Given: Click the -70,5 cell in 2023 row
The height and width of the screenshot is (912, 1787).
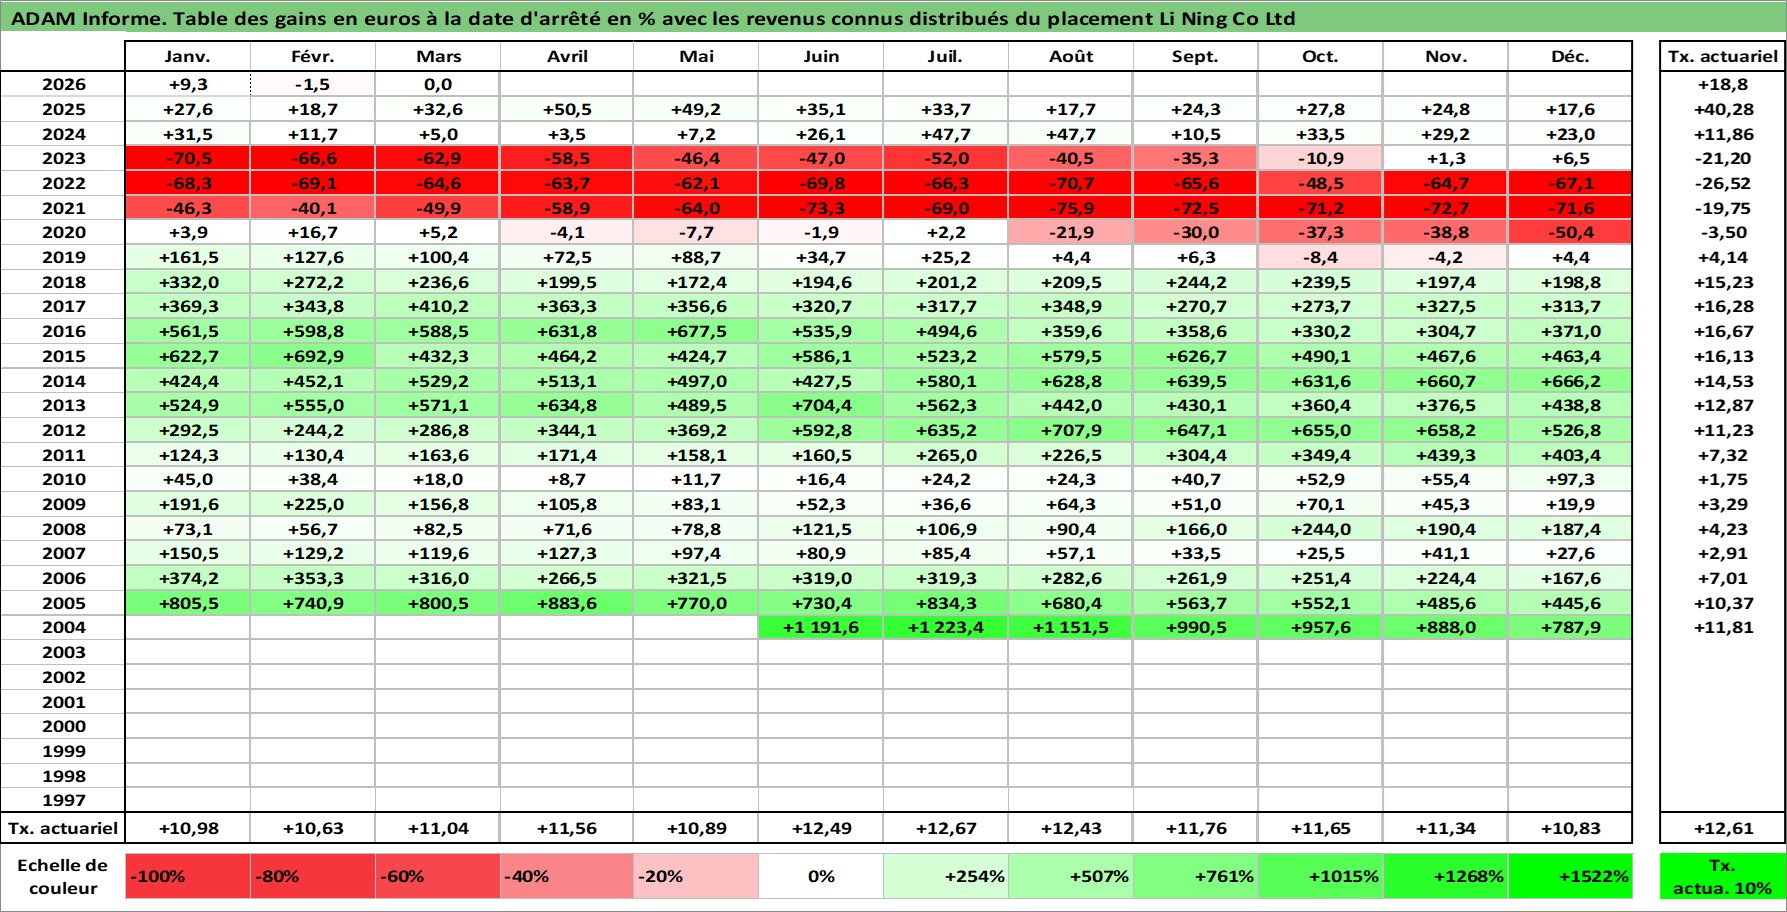Looking at the screenshot, I should click(188, 158).
